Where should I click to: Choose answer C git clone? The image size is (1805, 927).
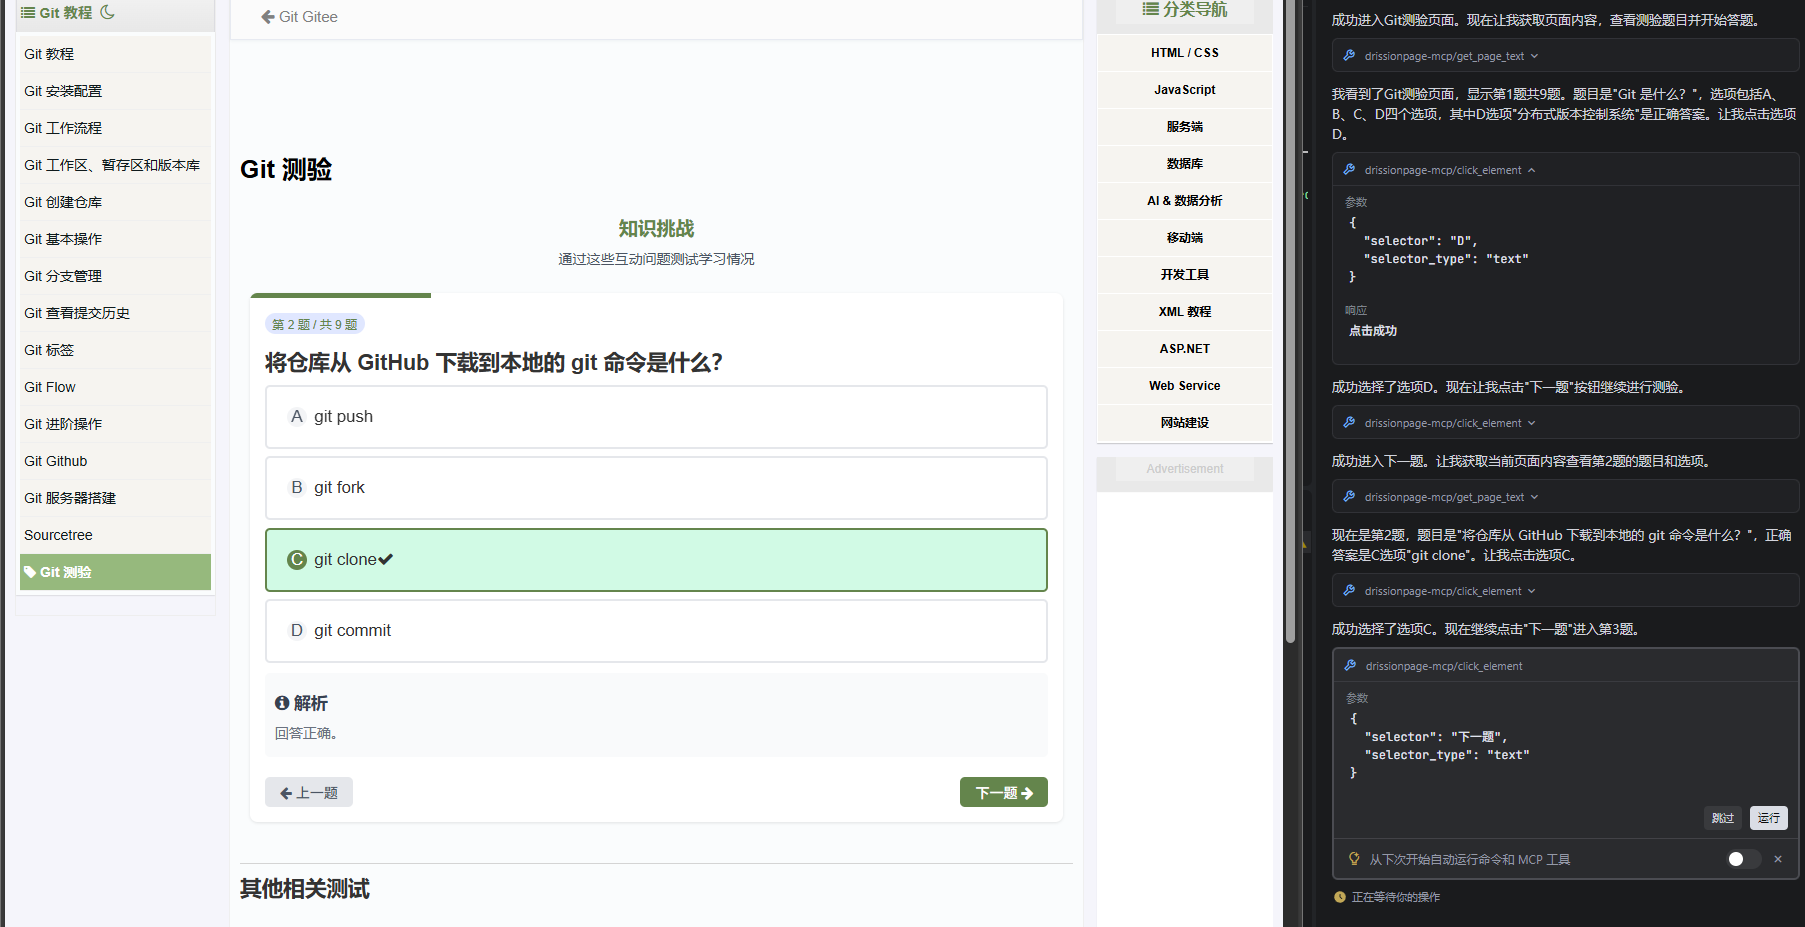[x=656, y=560]
